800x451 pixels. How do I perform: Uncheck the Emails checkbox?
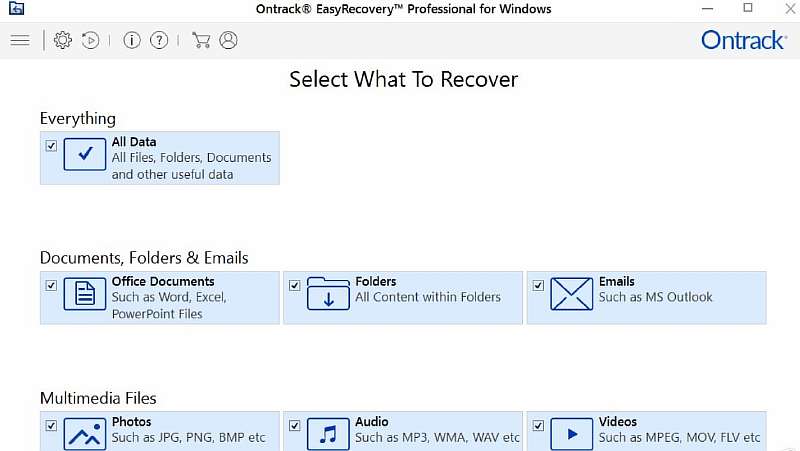click(x=538, y=286)
